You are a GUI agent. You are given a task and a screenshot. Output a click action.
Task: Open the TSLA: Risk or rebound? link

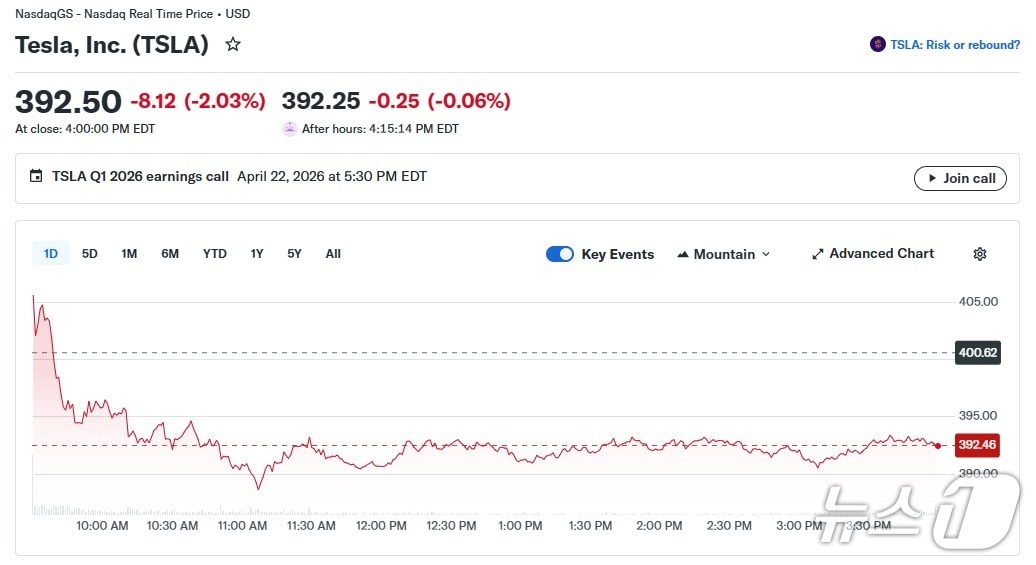point(955,45)
